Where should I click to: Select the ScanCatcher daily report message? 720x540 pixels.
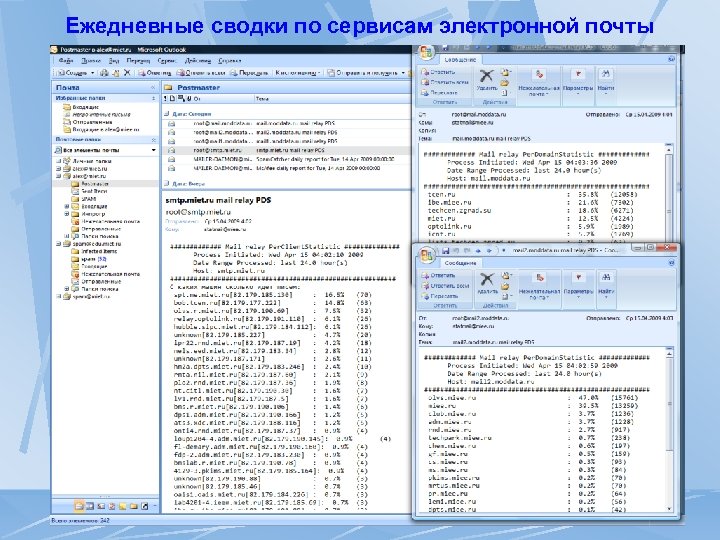coord(287,159)
